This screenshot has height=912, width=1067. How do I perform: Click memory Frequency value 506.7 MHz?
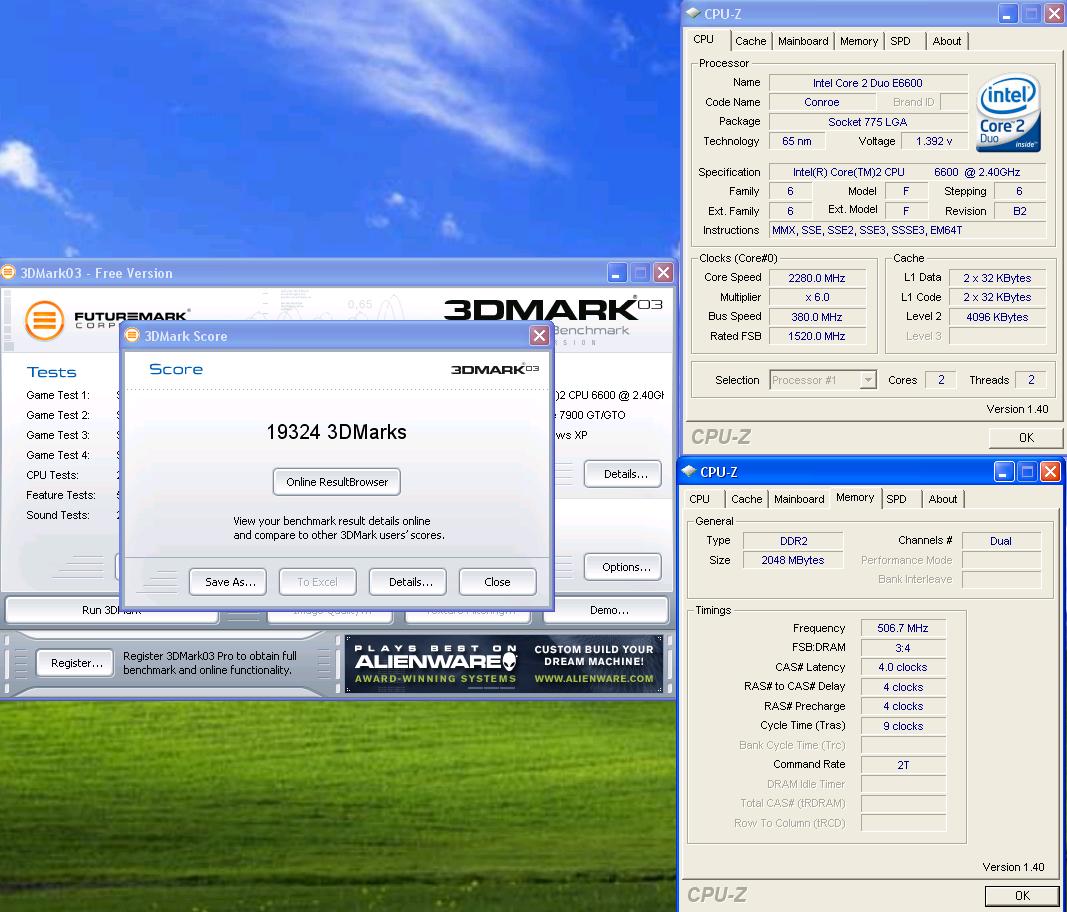tap(902, 628)
